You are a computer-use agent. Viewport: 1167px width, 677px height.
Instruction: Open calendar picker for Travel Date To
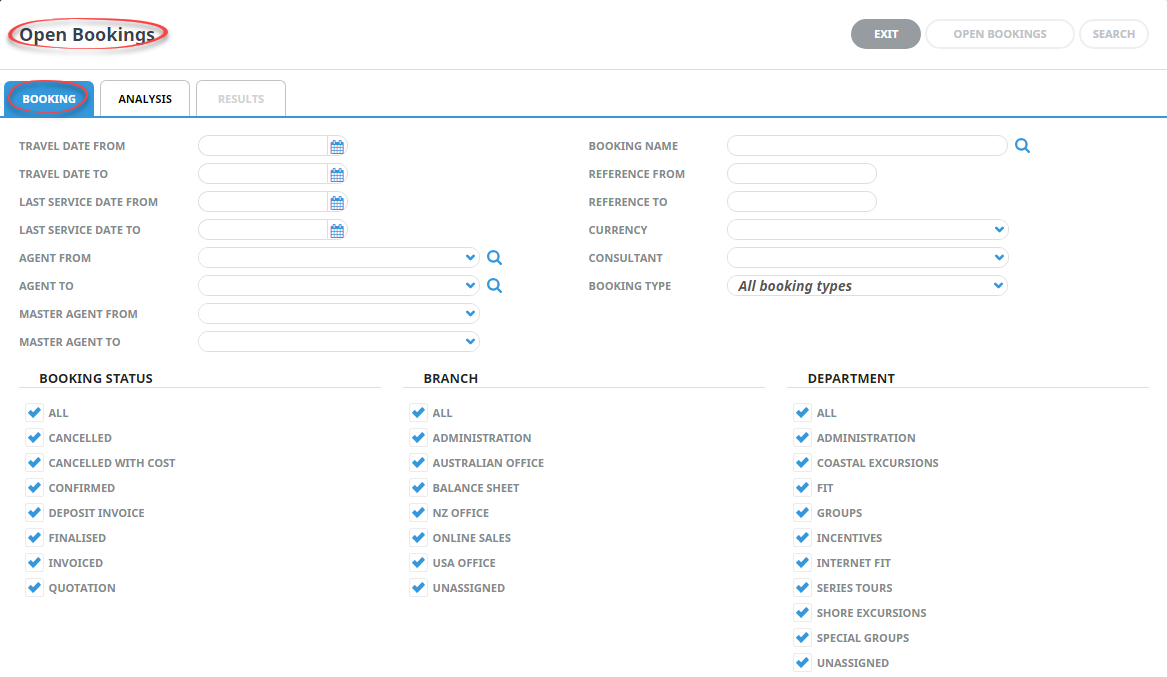(337, 175)
